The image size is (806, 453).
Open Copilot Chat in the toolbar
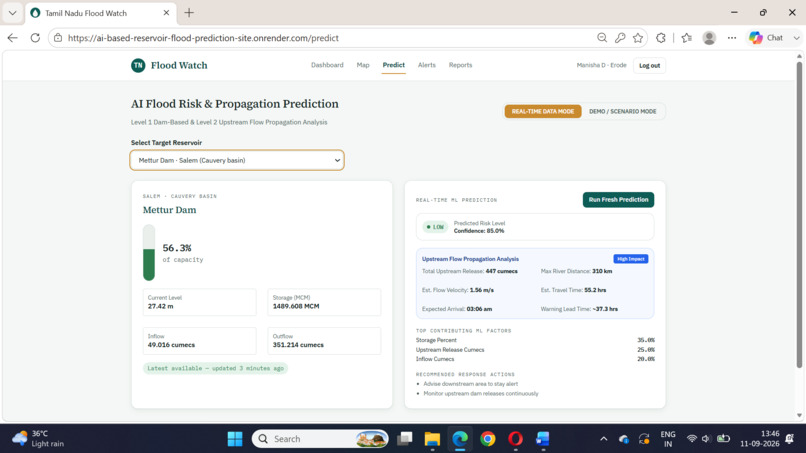pyautogui.click(x=766, y=38)
